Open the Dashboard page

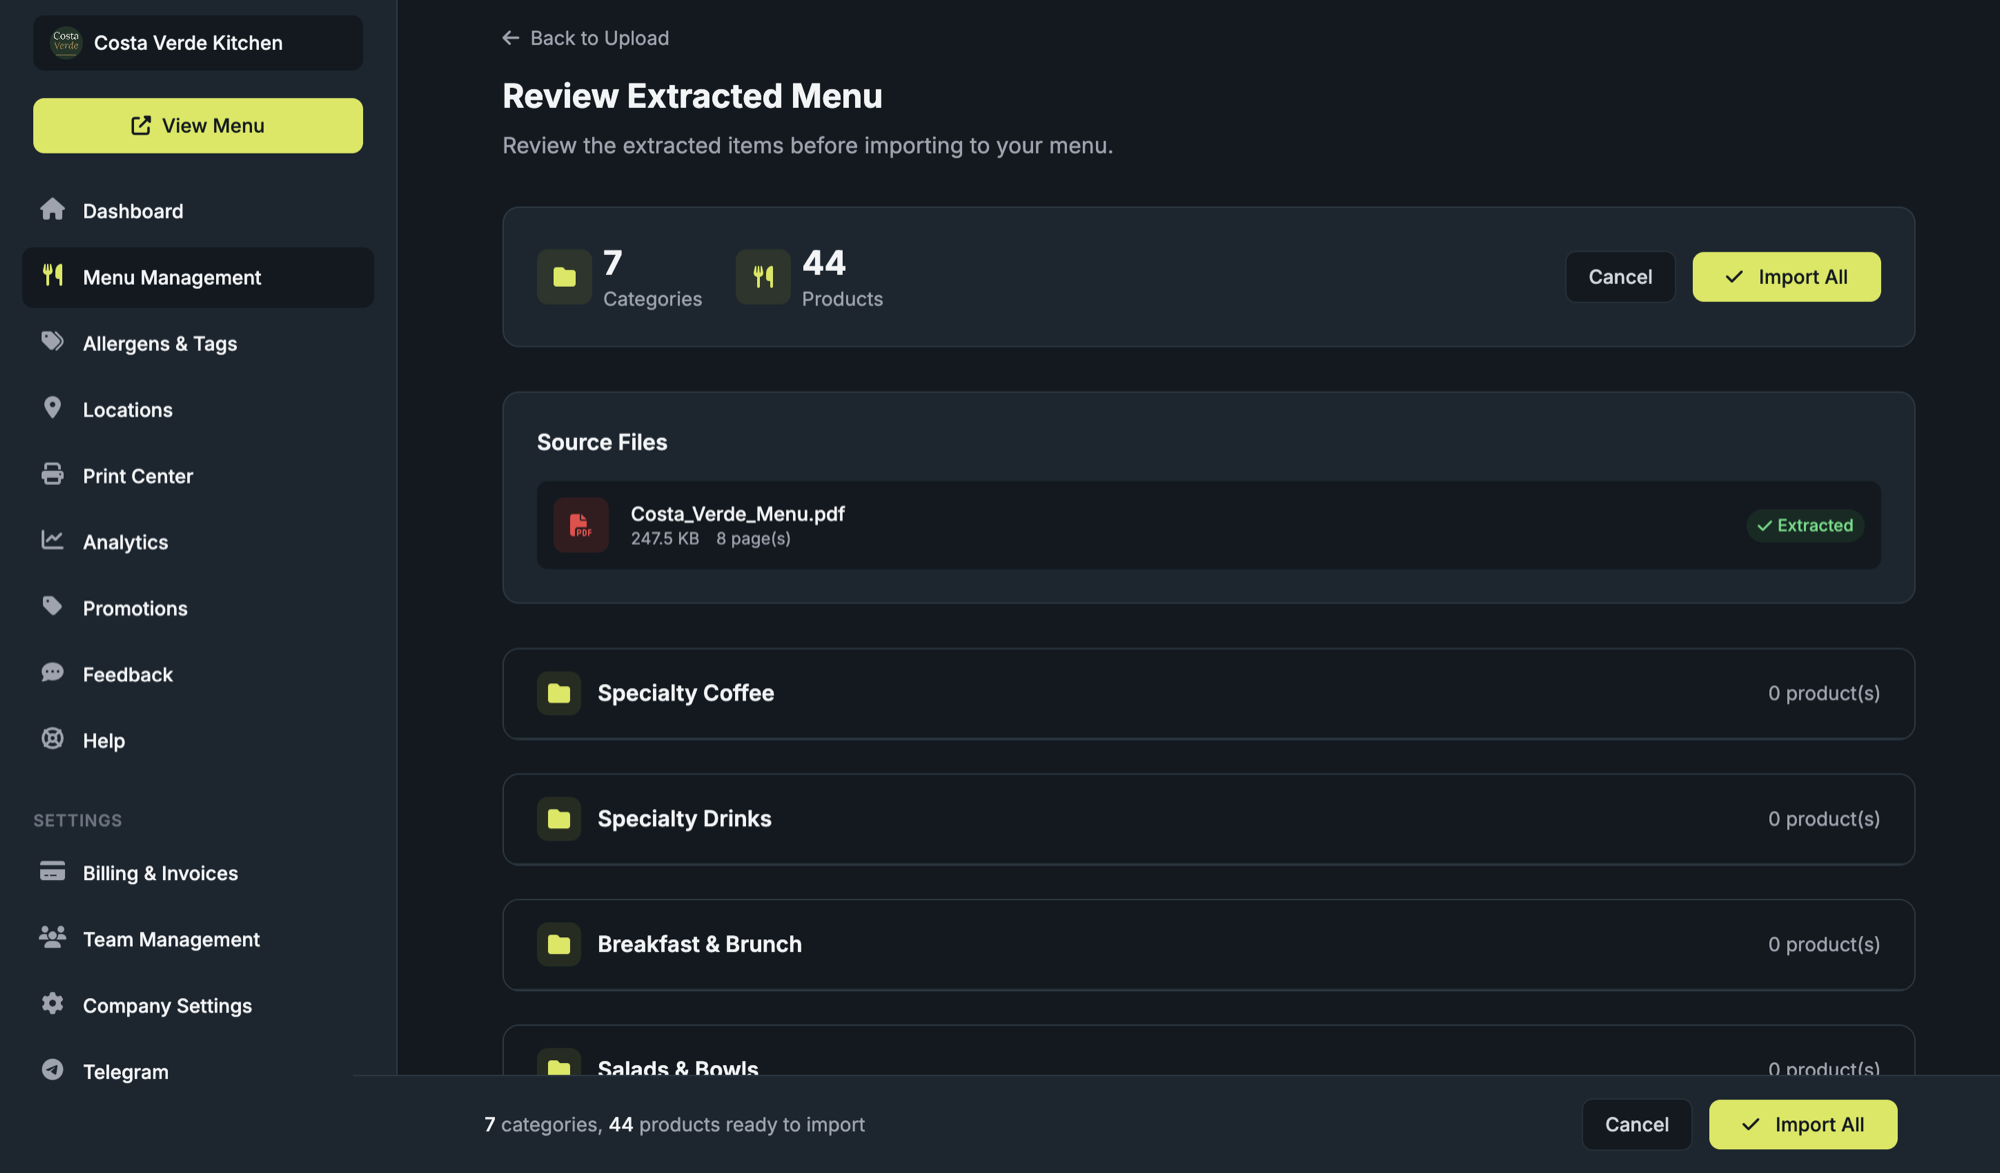pos(198,211)
